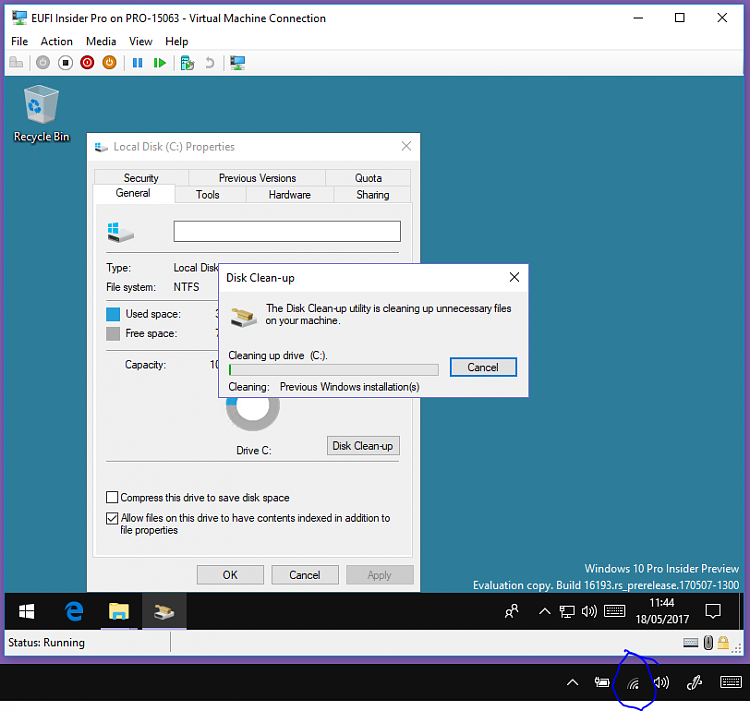
Task: Cancel the Disk Clean-up operation
Action: (483, 367)
